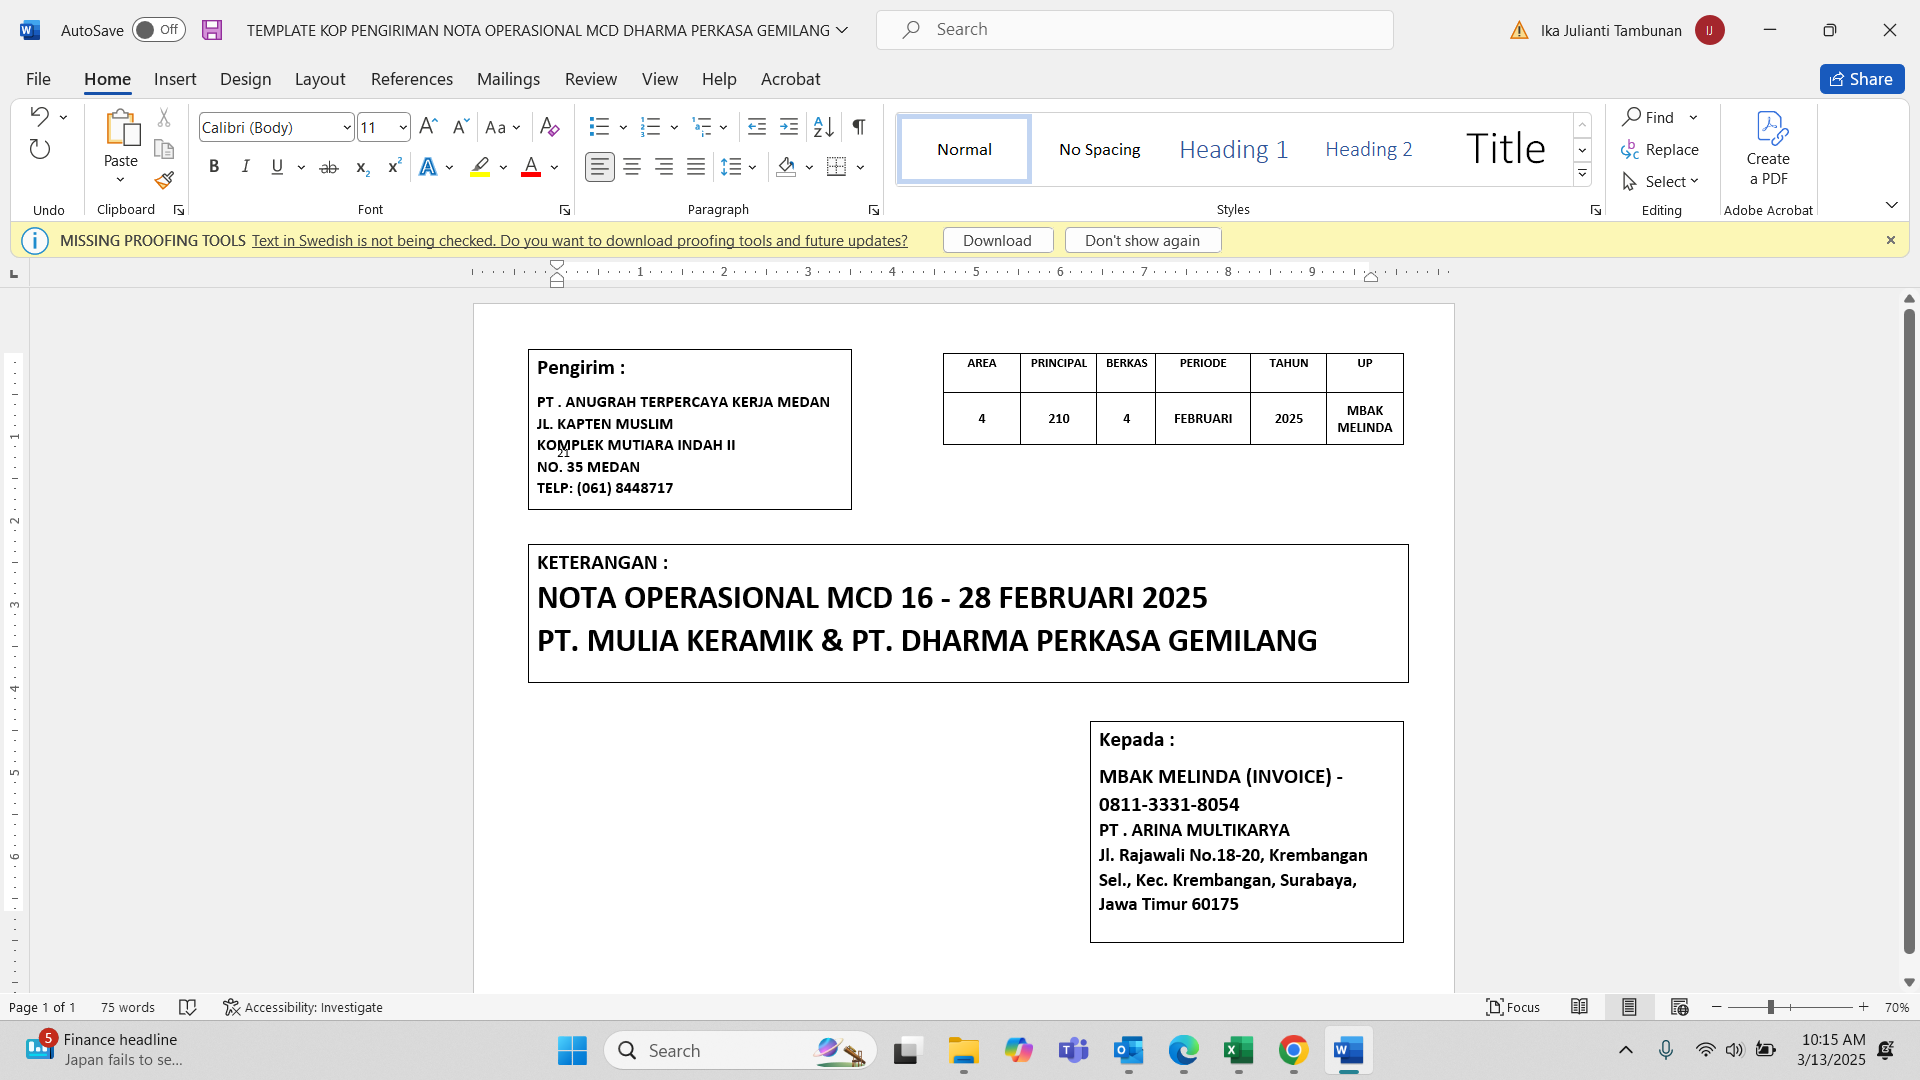Click the Copy icon

pyautogui.click(x=164, y=150)
